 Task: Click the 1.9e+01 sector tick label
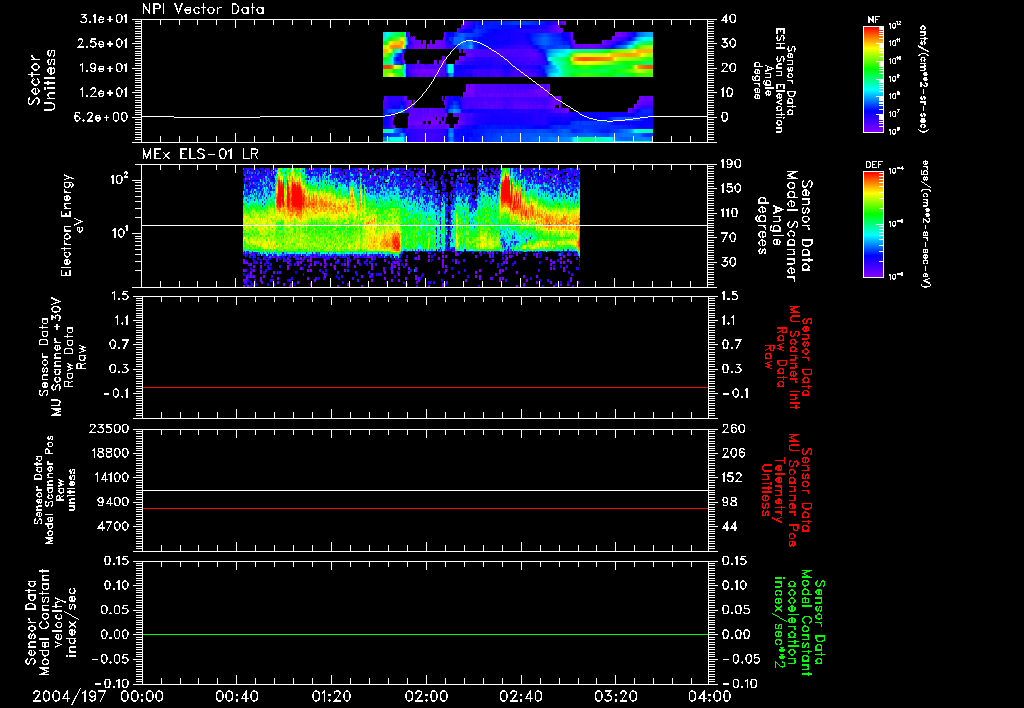(x=106, y=68)
